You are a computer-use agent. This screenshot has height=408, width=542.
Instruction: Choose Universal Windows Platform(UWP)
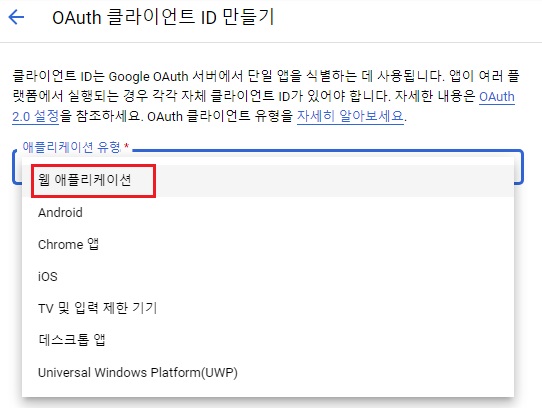point(268,372)
